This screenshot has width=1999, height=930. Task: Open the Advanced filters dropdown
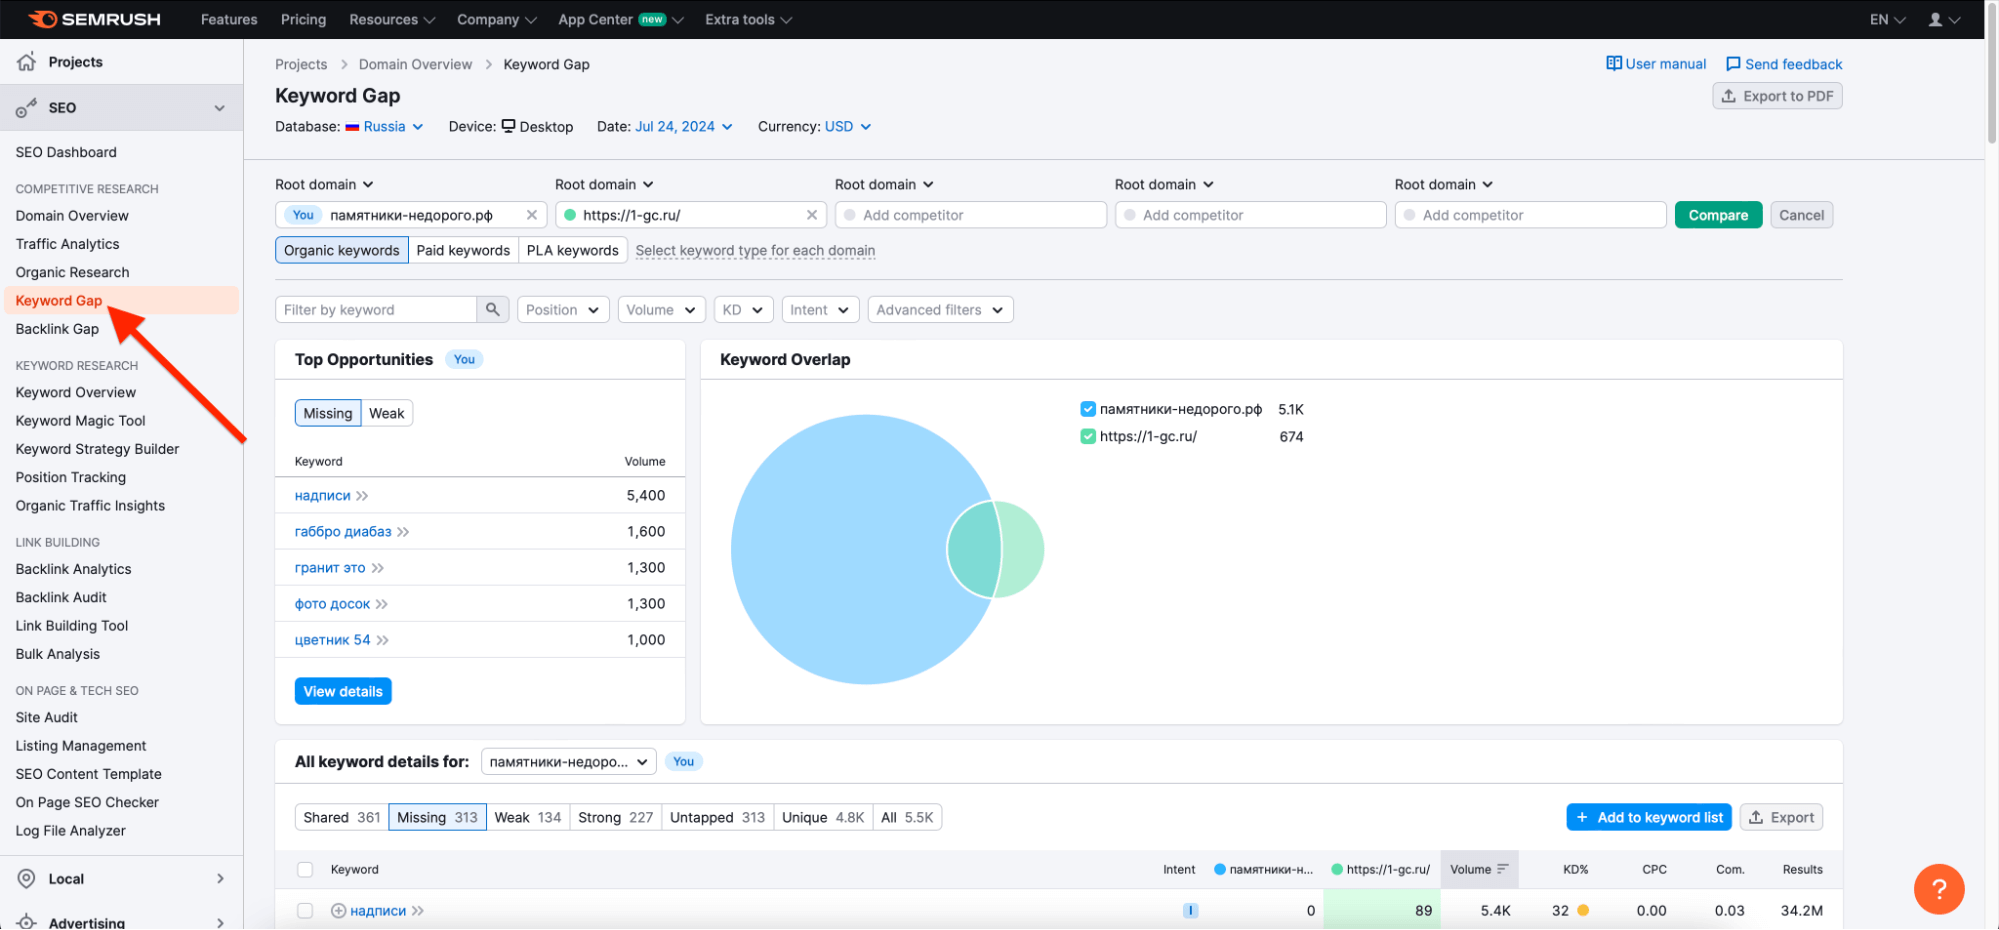940,310
